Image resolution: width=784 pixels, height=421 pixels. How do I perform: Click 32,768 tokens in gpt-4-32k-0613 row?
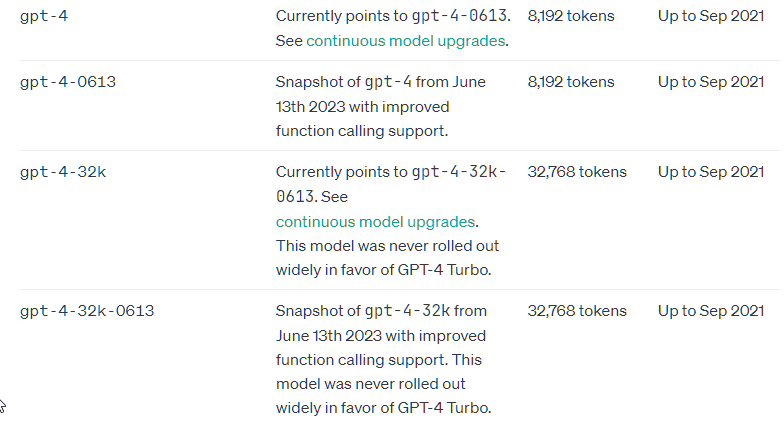click(577, 311)
